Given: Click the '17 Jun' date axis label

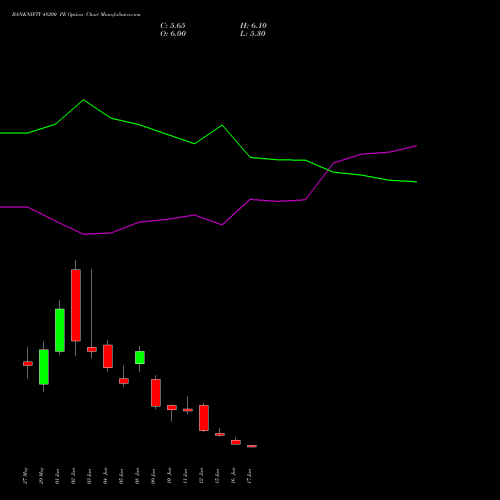Looking at the screenshot, I should pos(250,476).
